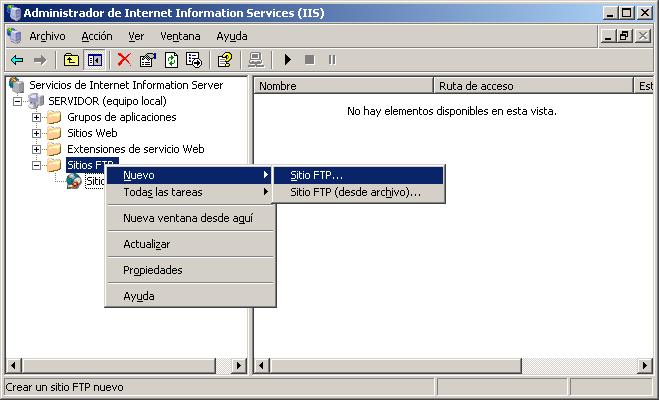The height and width of the screenshot is (400, 659).
Task: Click the Sitios FTP folder icon
Action: coord(53,165)
